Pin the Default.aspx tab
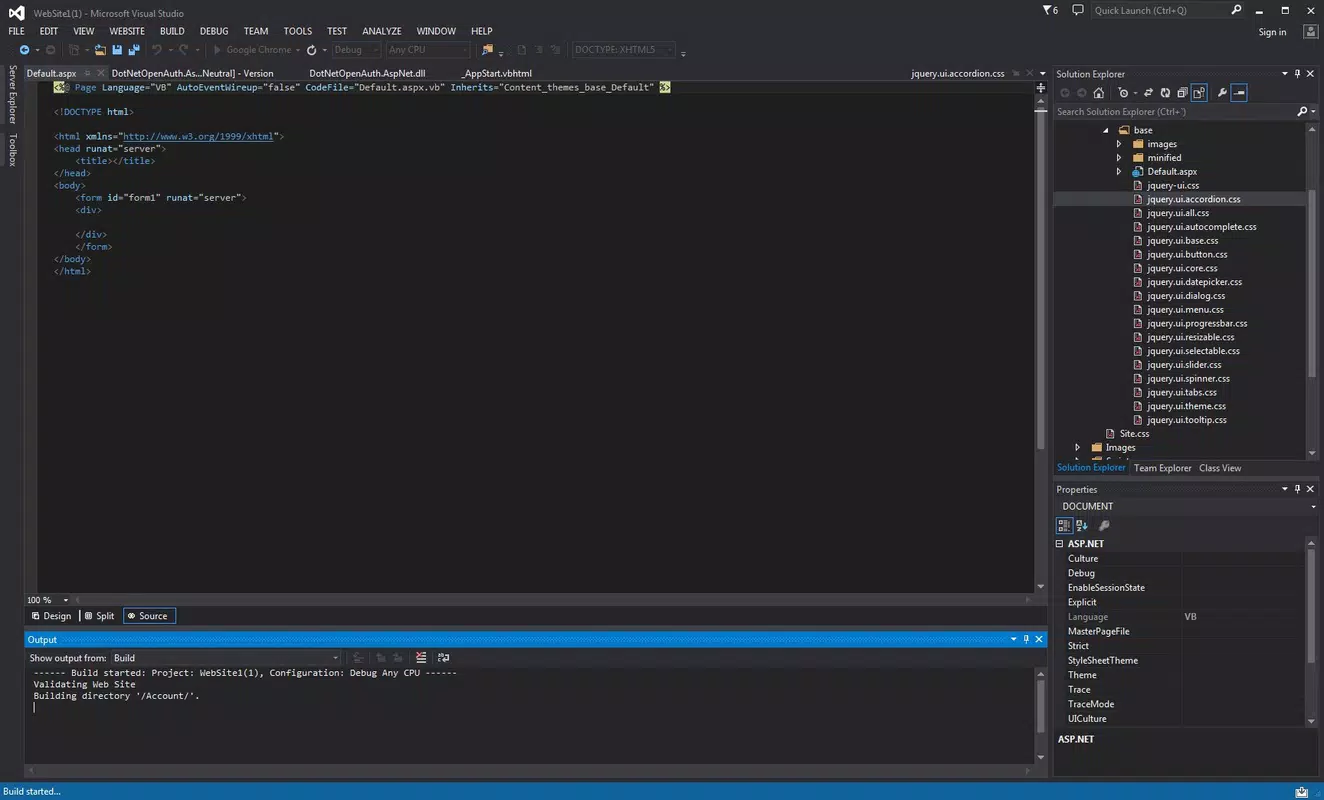1324x800 pixels. click(x=87, y=74)
